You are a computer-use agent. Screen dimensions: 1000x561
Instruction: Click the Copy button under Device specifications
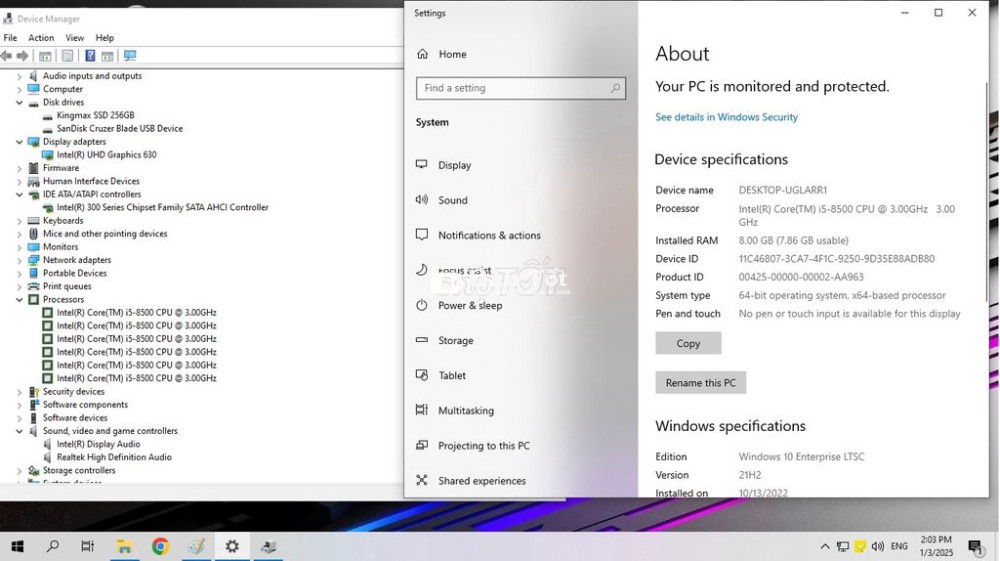pyautogui.click(x=688, y=343)
